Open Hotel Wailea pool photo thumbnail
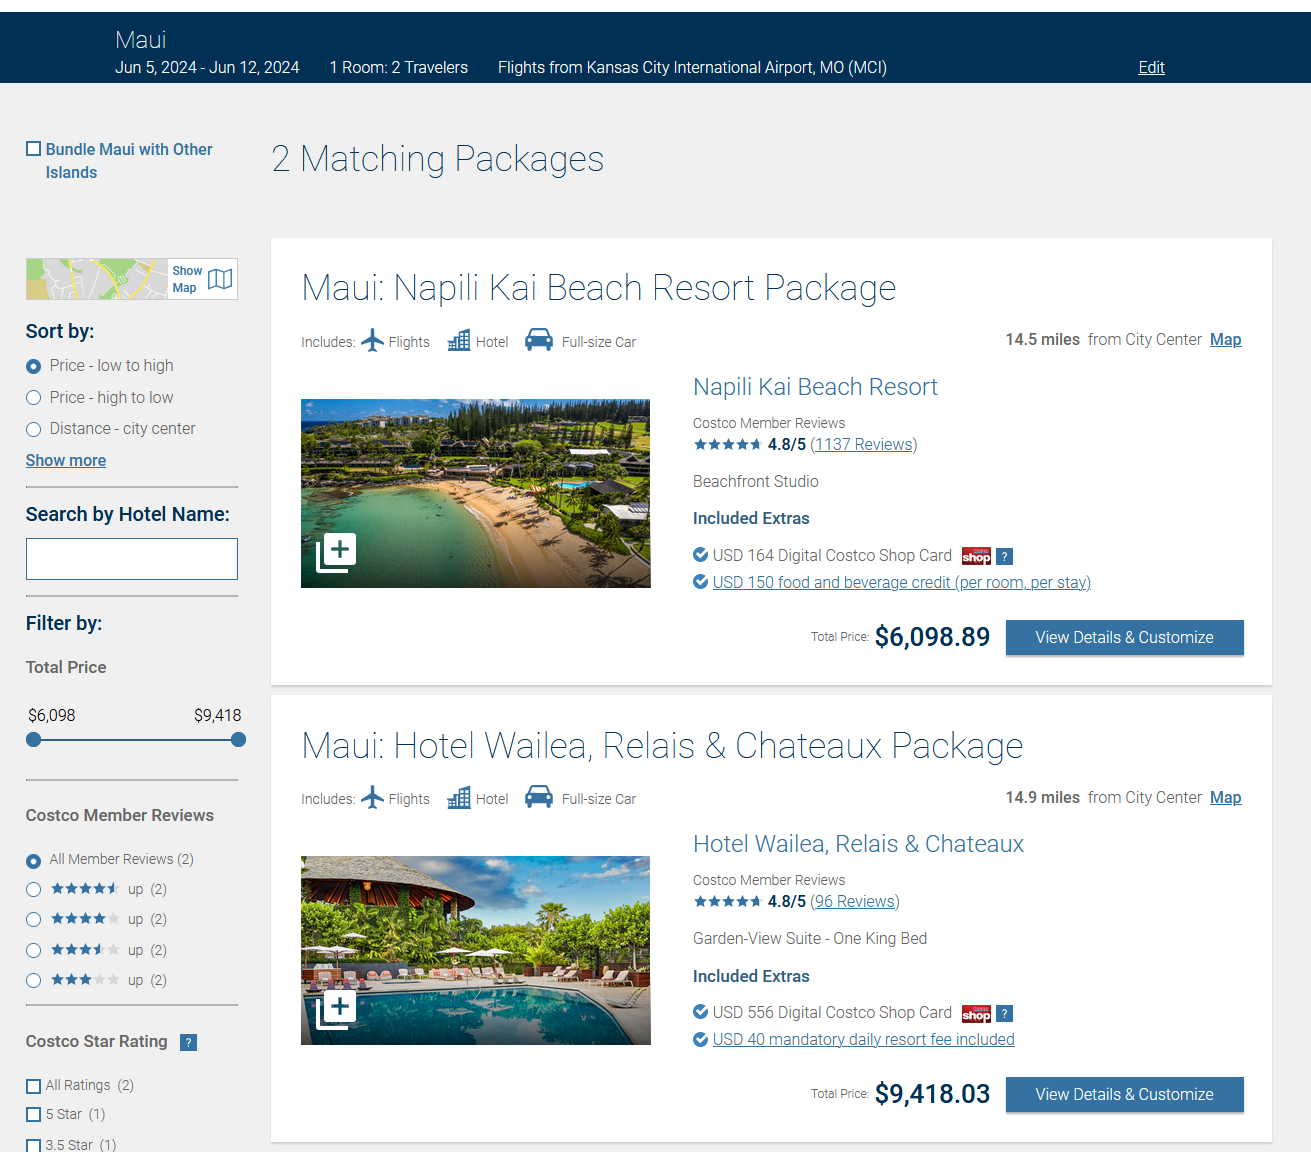This screenshot has height=1152, width=1311. [x=476, y=950]
